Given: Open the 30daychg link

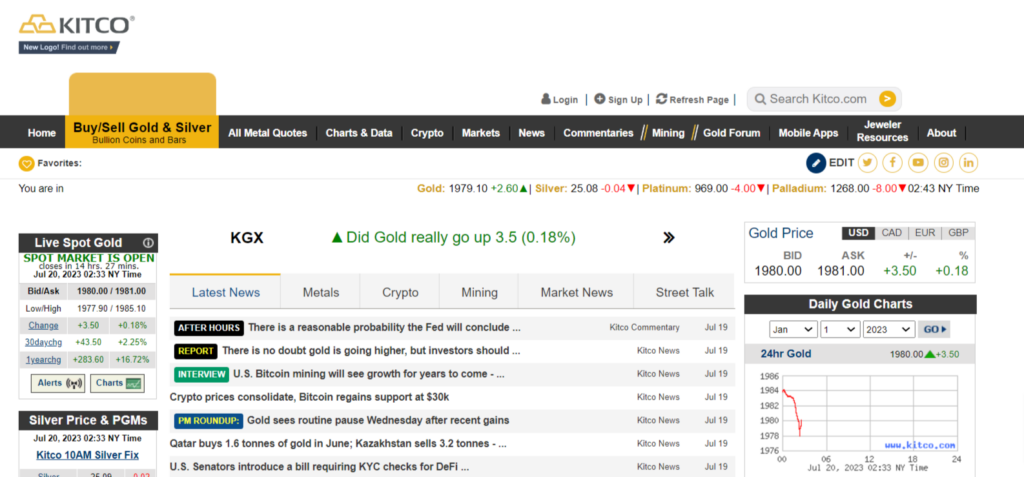Looking at the screenshot, I should (x=43, y=342).
